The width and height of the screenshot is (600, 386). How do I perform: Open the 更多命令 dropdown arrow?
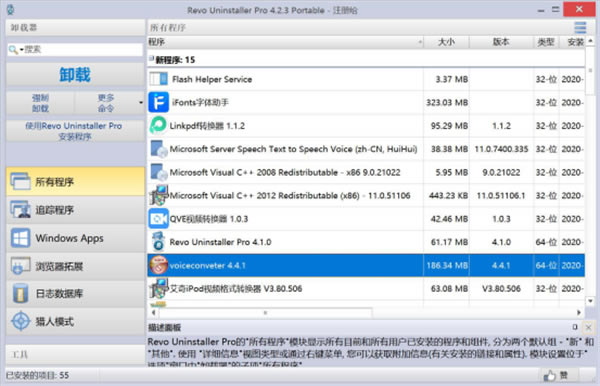tap(141, 103)
